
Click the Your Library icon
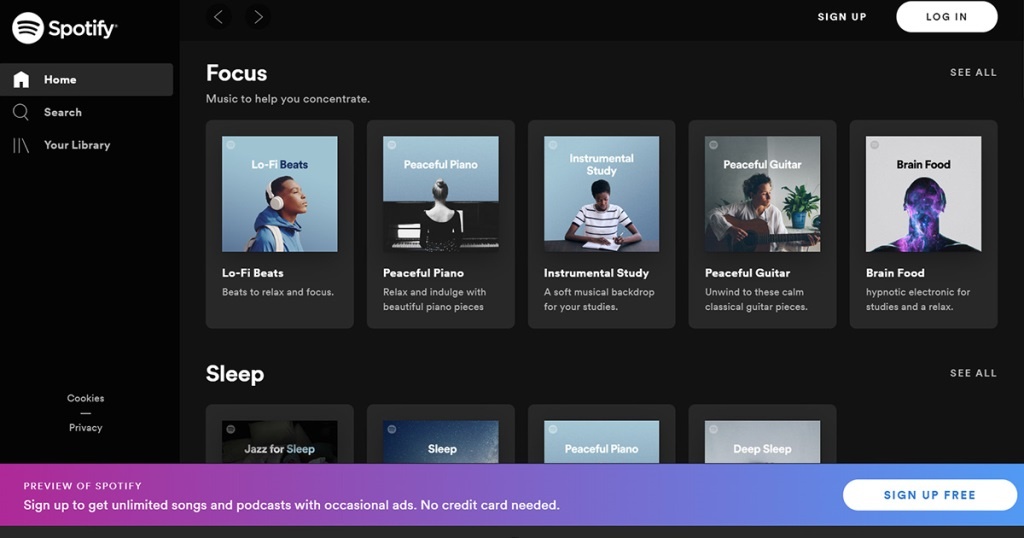coord(21,145)
